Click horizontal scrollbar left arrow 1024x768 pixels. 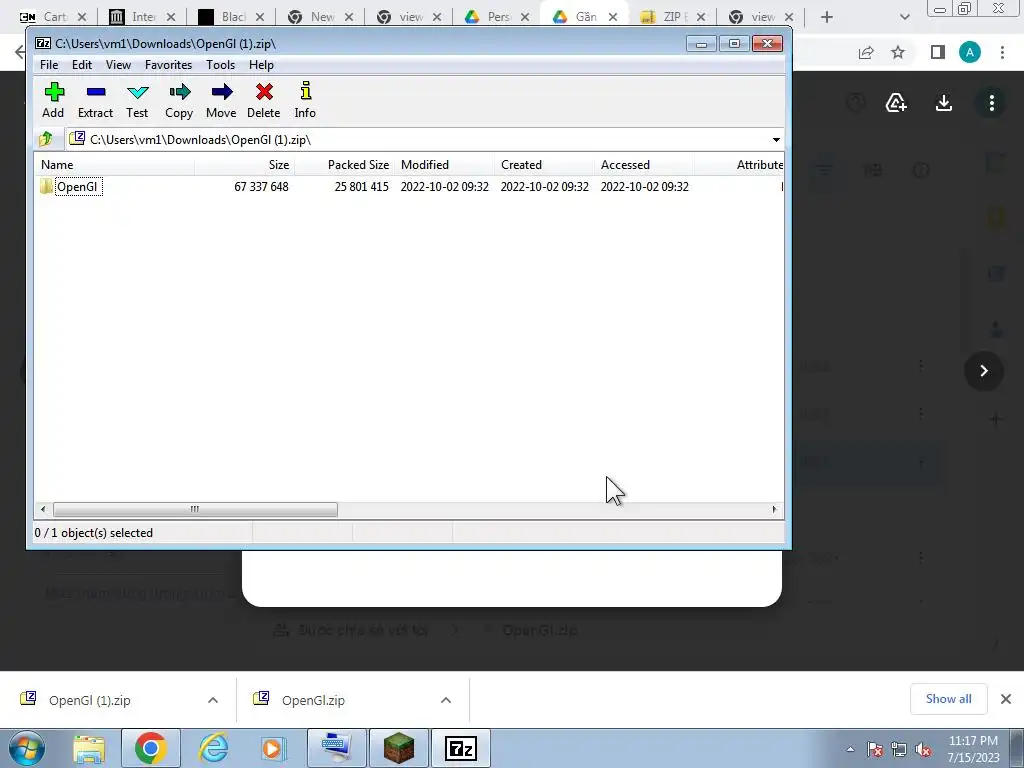click(43, 509)
